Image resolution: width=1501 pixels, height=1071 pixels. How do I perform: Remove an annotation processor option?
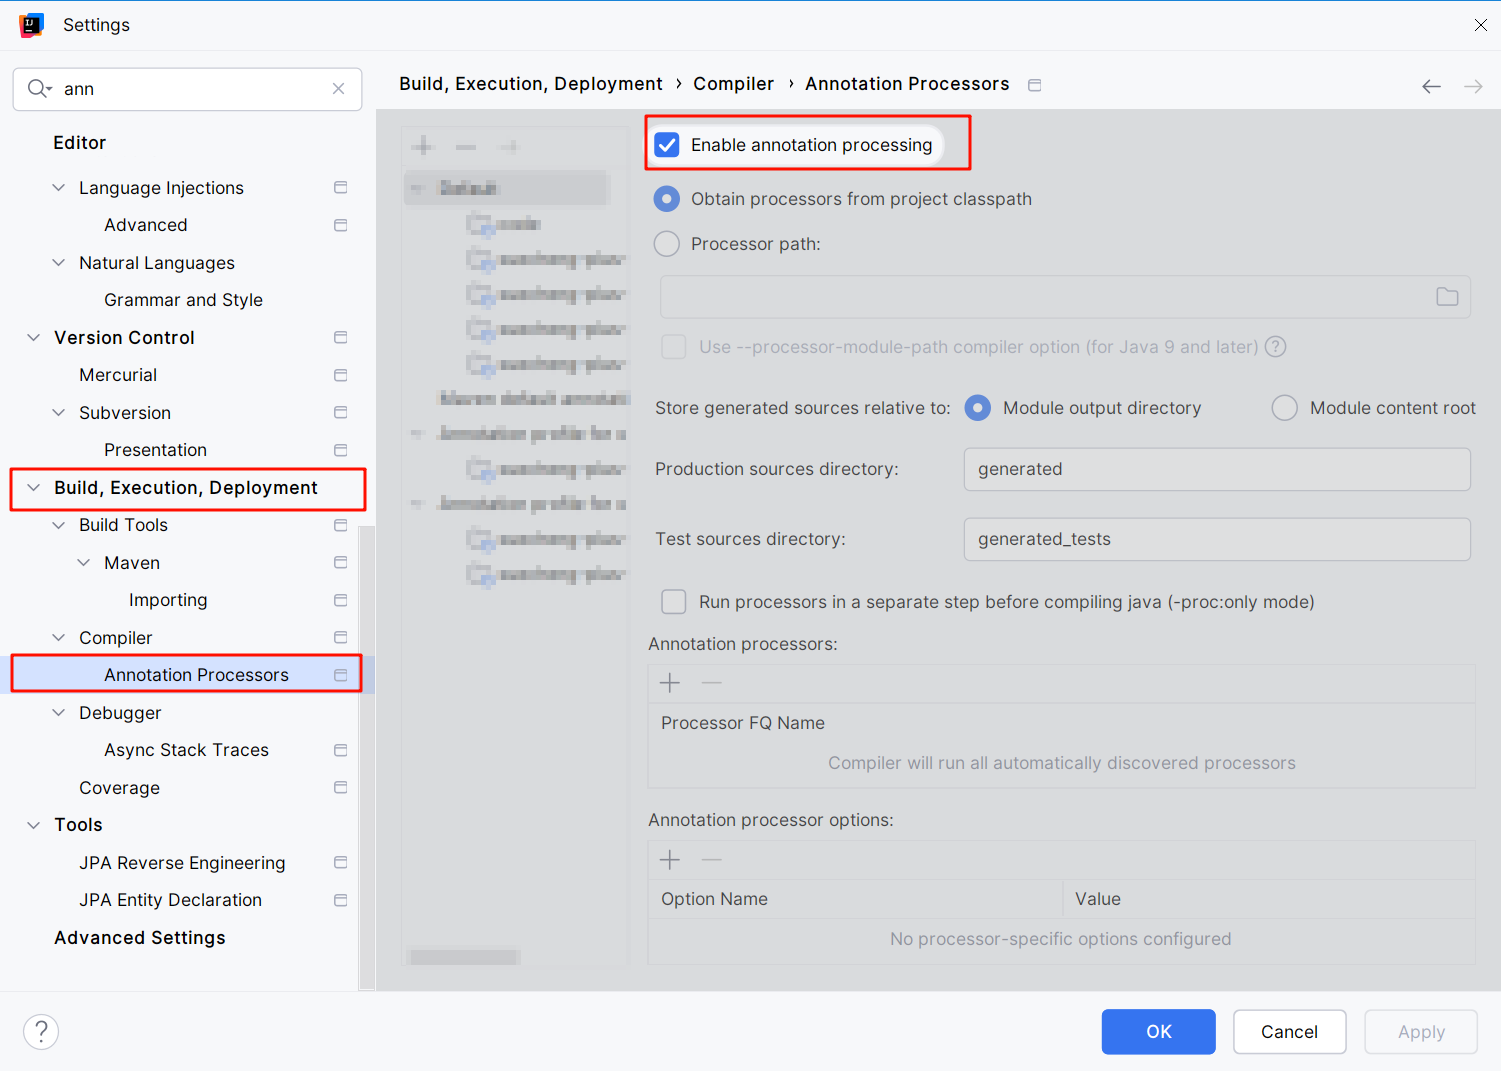[x=711, y=860]
